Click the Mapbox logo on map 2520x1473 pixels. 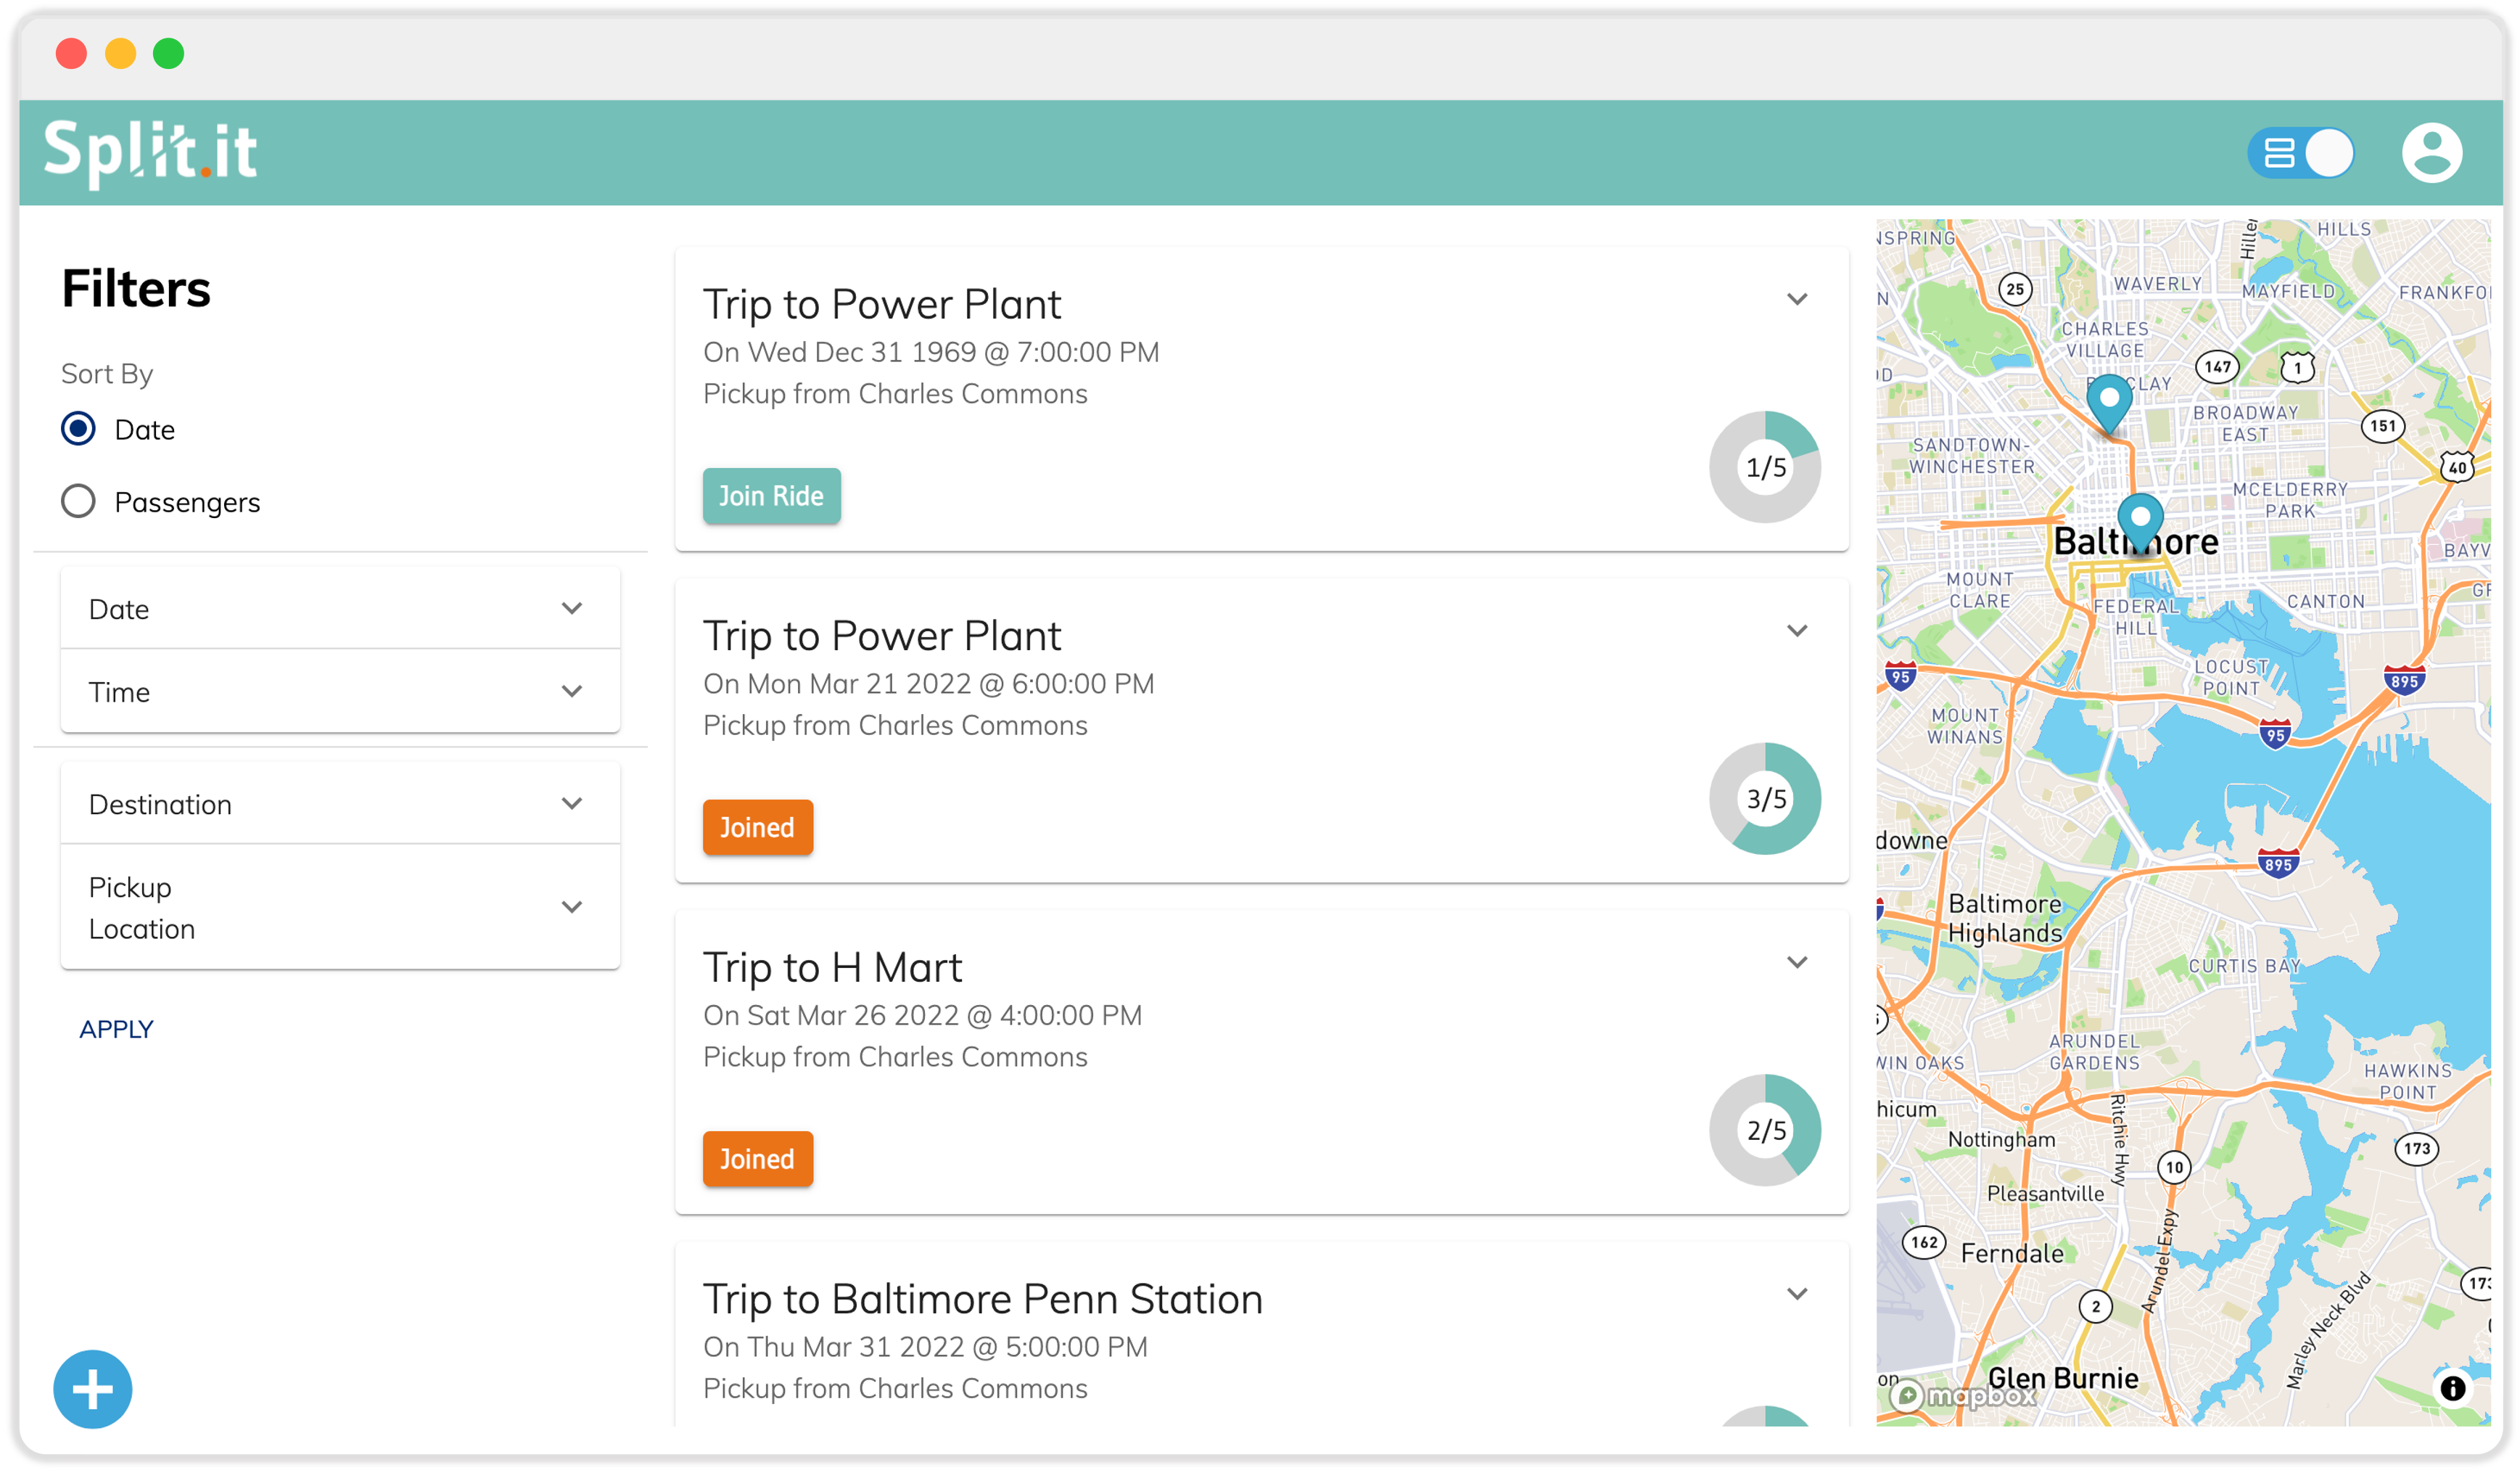[1962, 1395]
